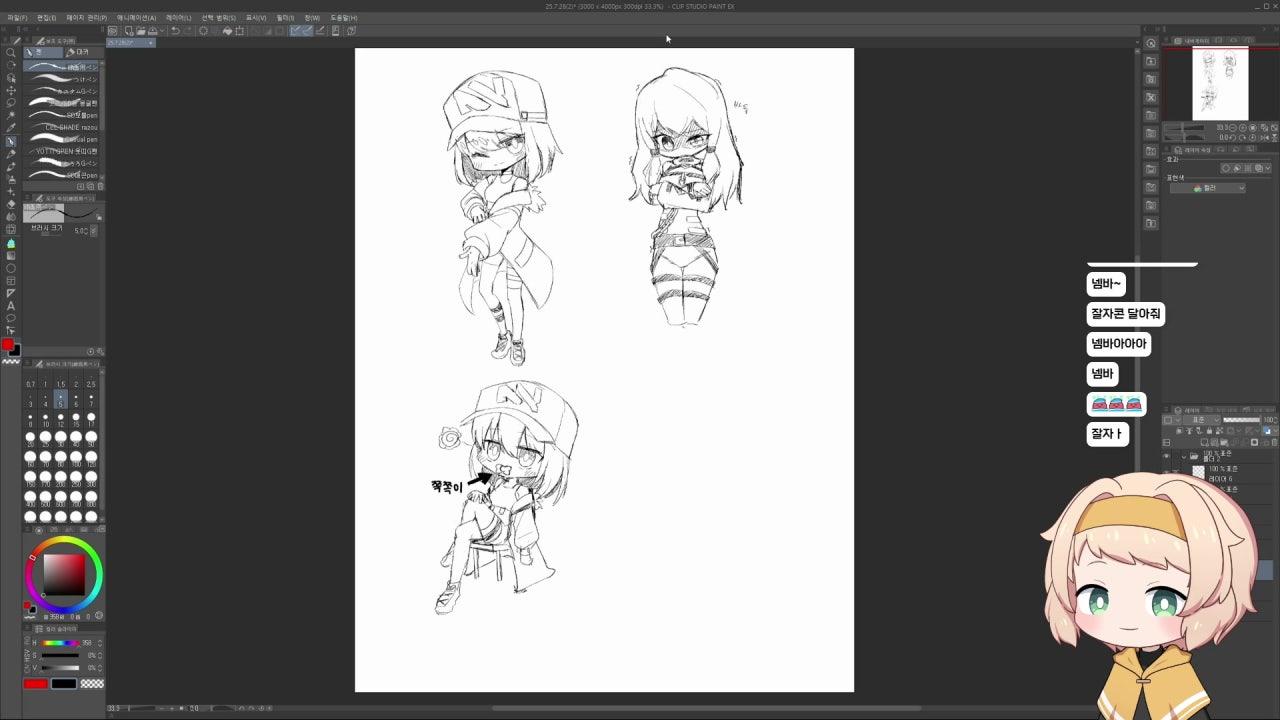Click the Redo arrow in command bar

(x=187, y=30)
